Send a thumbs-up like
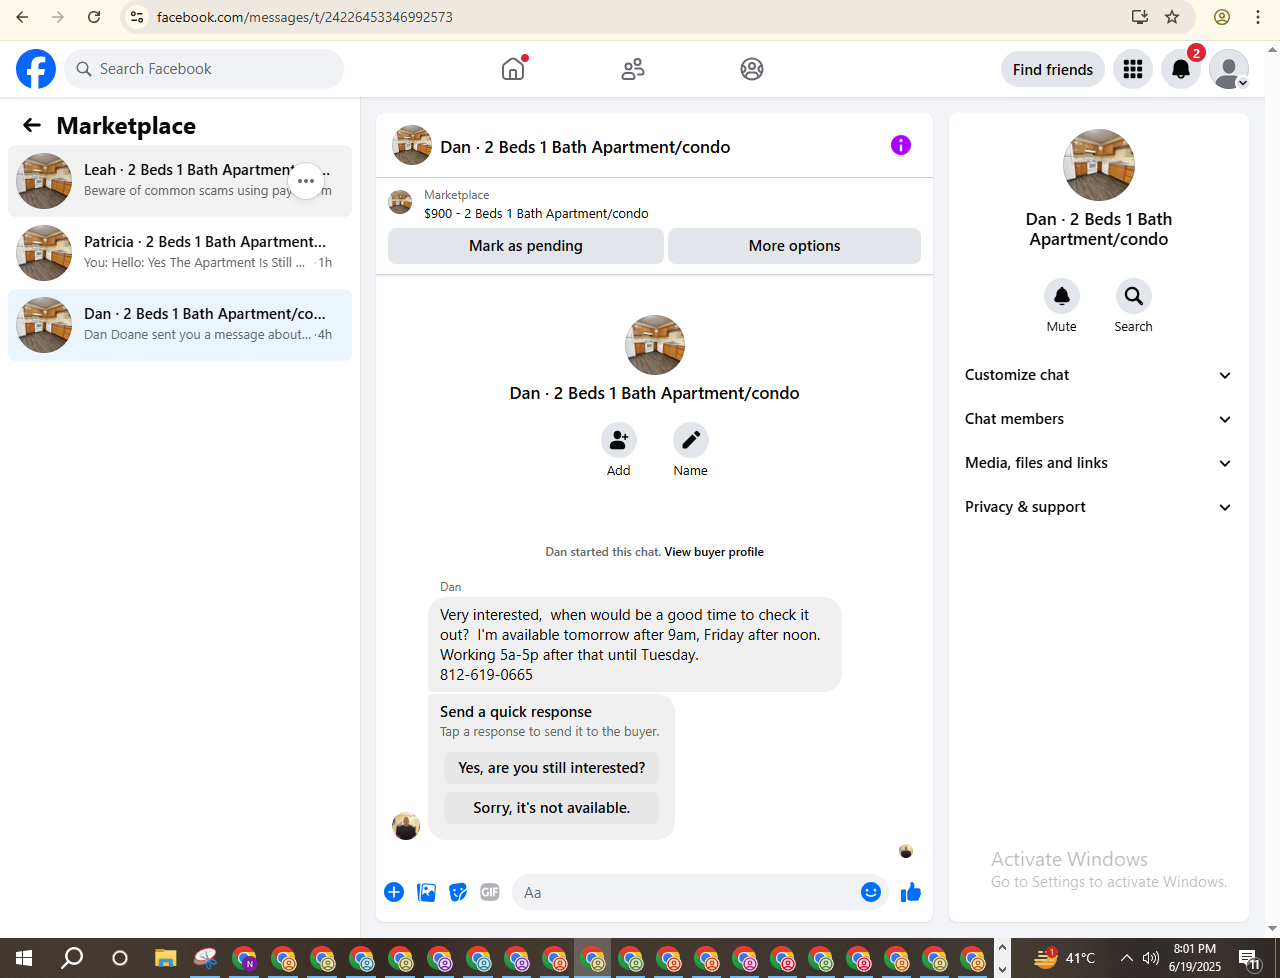Screen dimensions: 1280x978 (911, 892)
